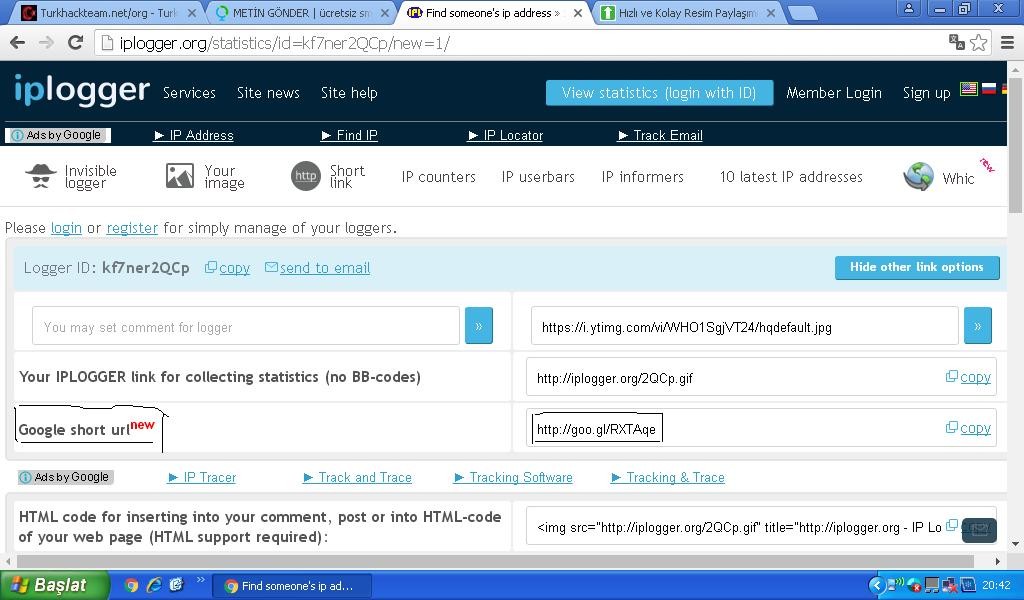Image resolution: width=1024 pixels, height=600 pixels.
Task: Click the Ads by Google info icon in top bar
Action: point(18,135)
